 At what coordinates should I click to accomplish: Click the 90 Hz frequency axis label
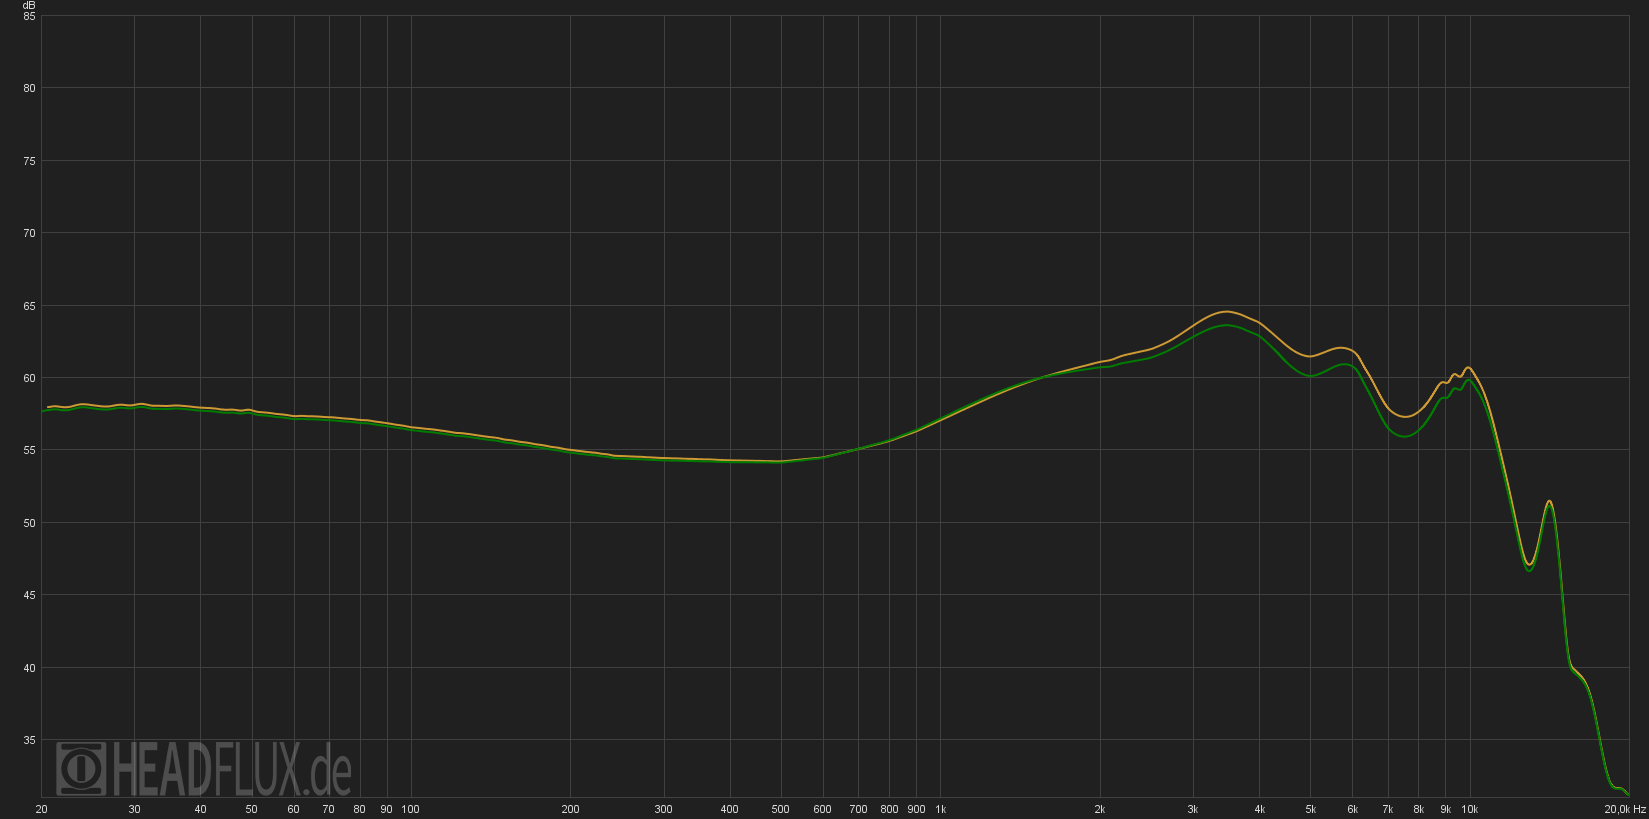(x=386, y=809)
